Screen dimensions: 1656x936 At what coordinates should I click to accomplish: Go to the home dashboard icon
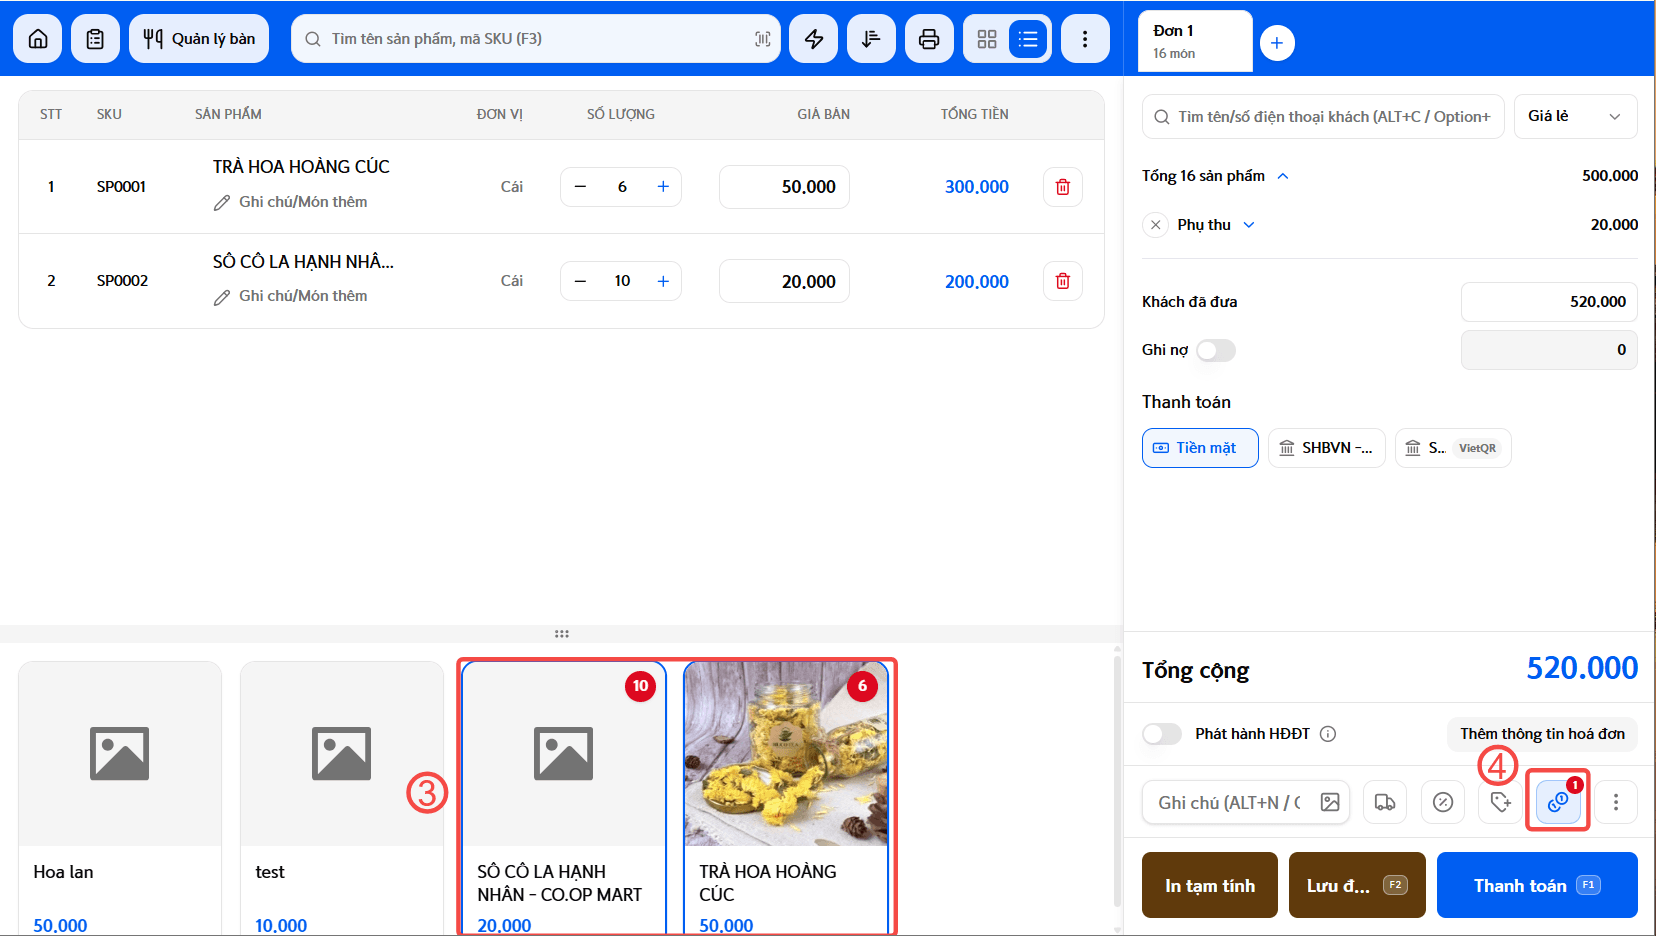pyautogui.click(x=38, y=39)
